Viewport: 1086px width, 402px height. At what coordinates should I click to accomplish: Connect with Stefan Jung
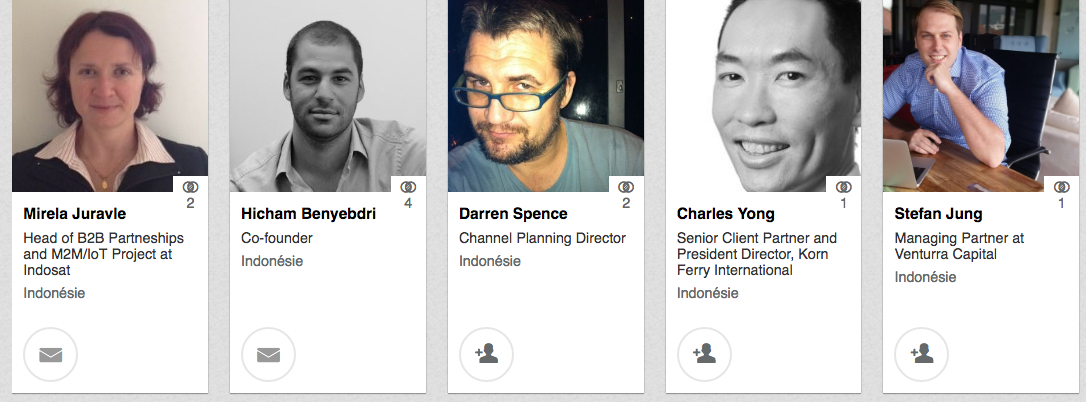(x=921, y=354)
